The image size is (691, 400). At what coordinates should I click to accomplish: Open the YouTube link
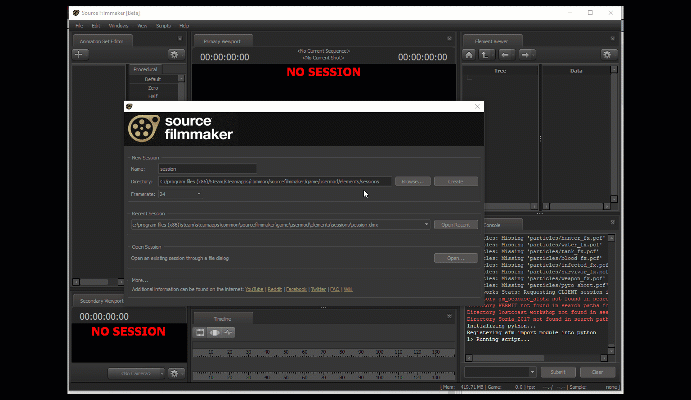[254, 289]
